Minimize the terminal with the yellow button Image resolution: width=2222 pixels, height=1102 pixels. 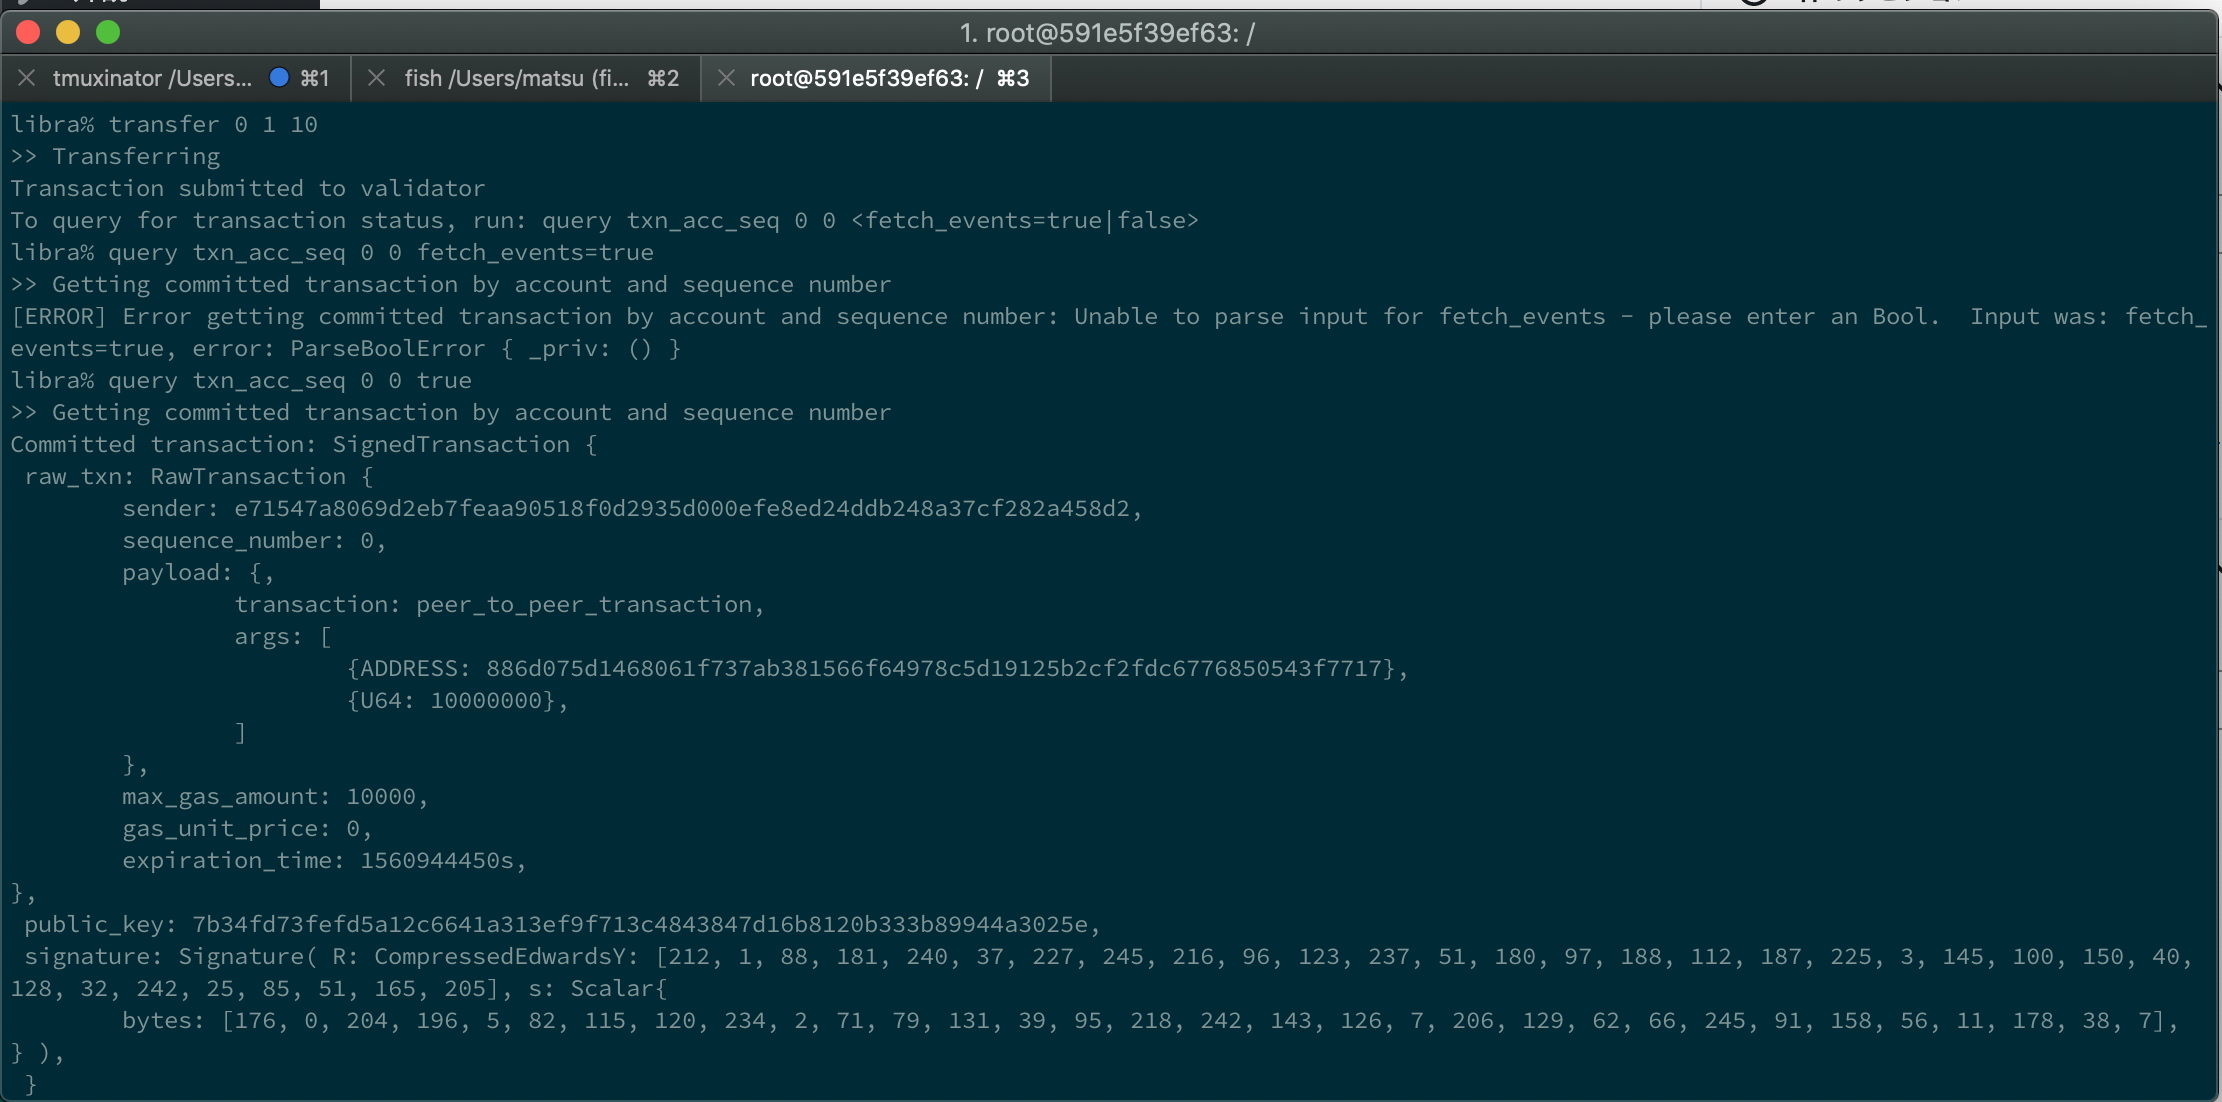68,32
